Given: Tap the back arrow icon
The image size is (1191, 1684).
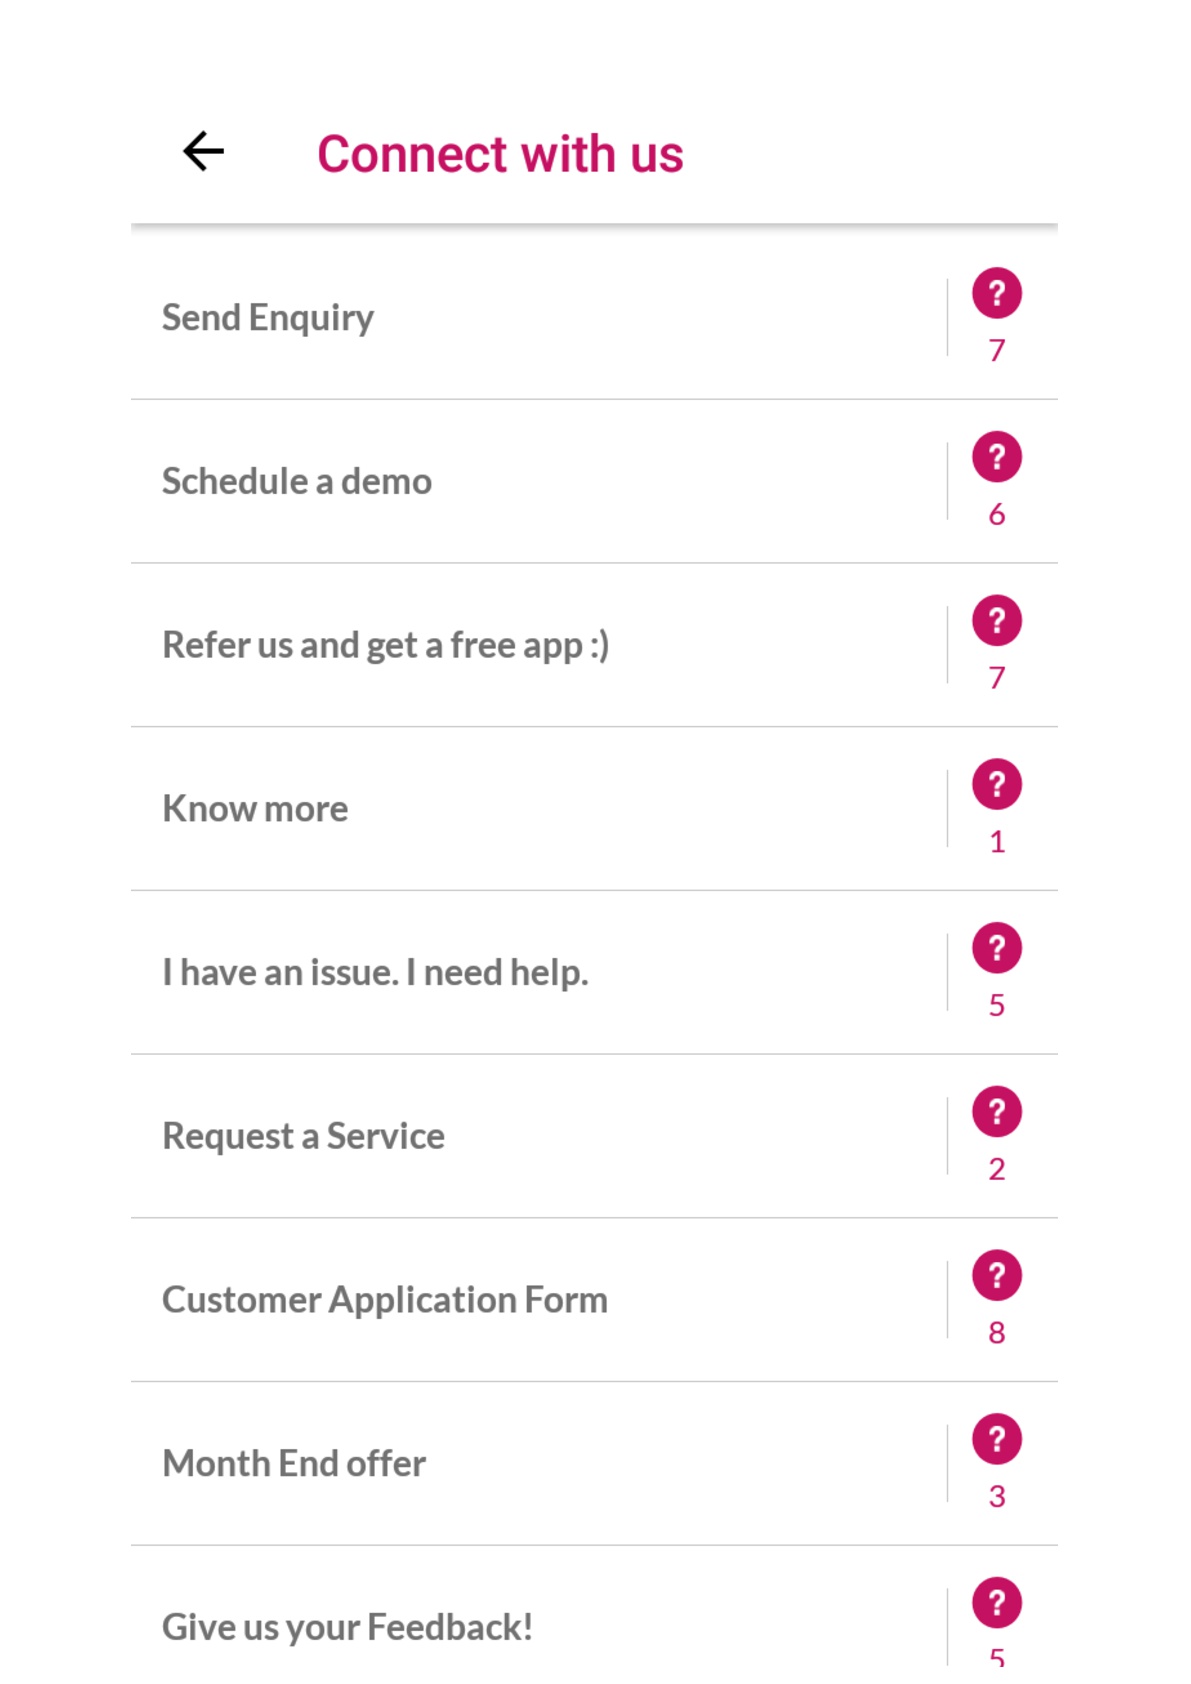Looking at the screenshot, I should coord(203,152).
